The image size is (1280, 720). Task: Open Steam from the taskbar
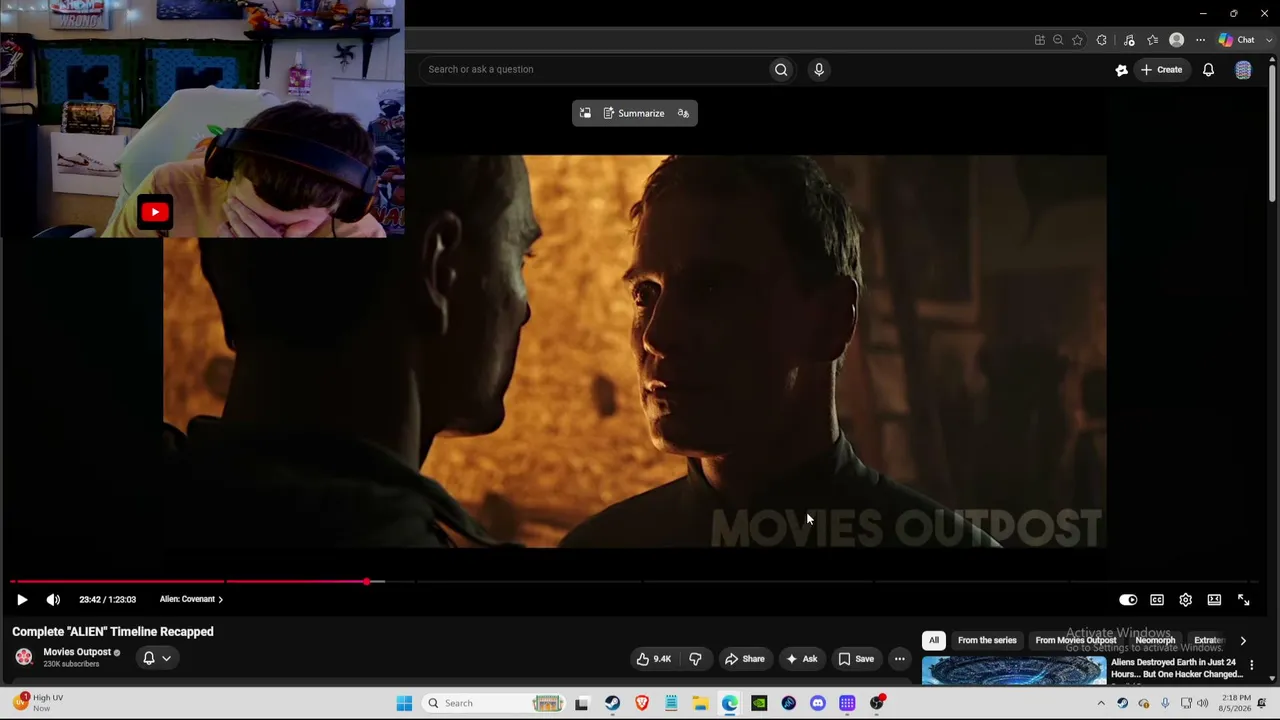(x=612, y=703)
